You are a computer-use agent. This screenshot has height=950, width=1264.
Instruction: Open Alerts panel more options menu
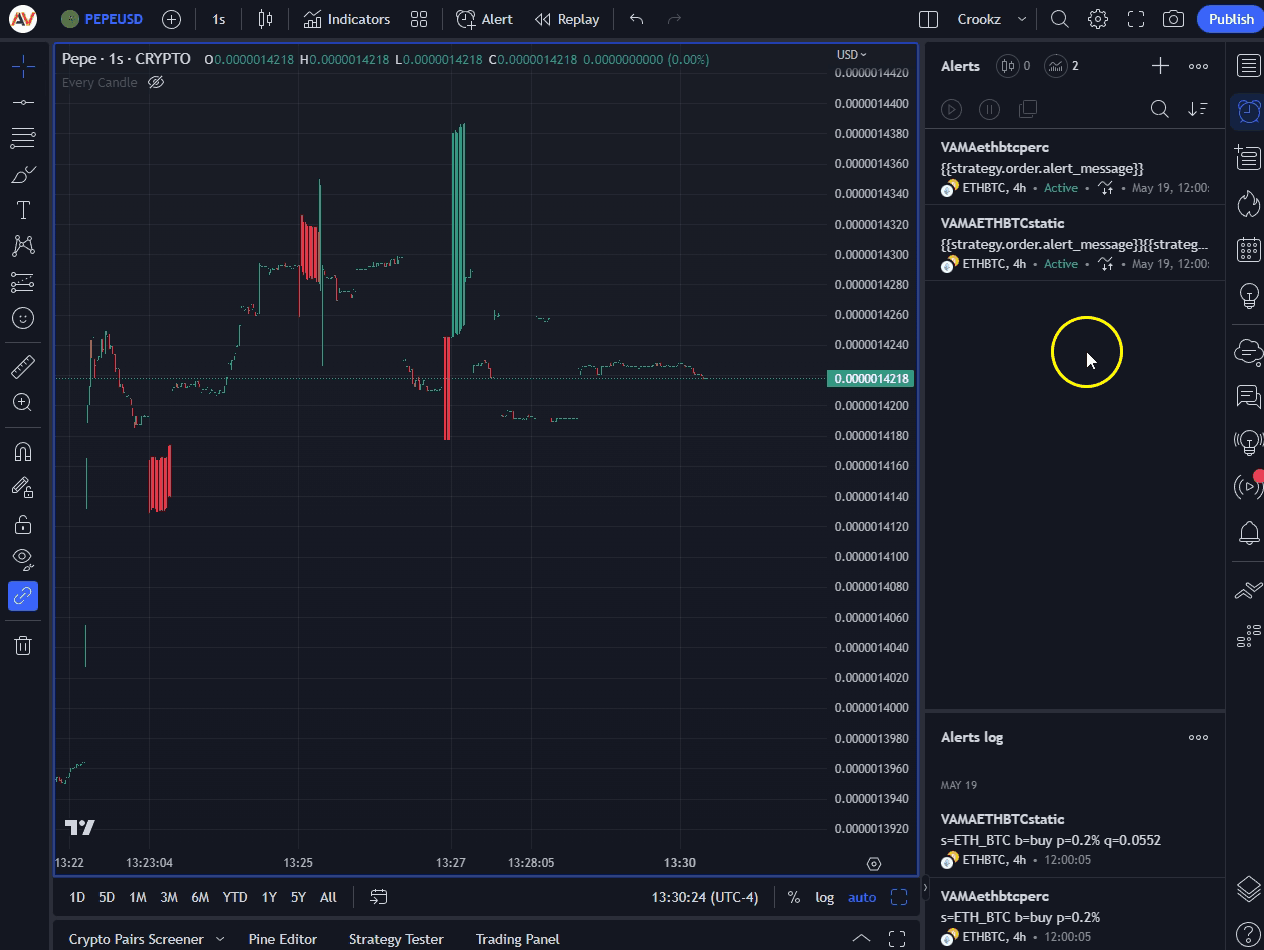click(1198, 66)
